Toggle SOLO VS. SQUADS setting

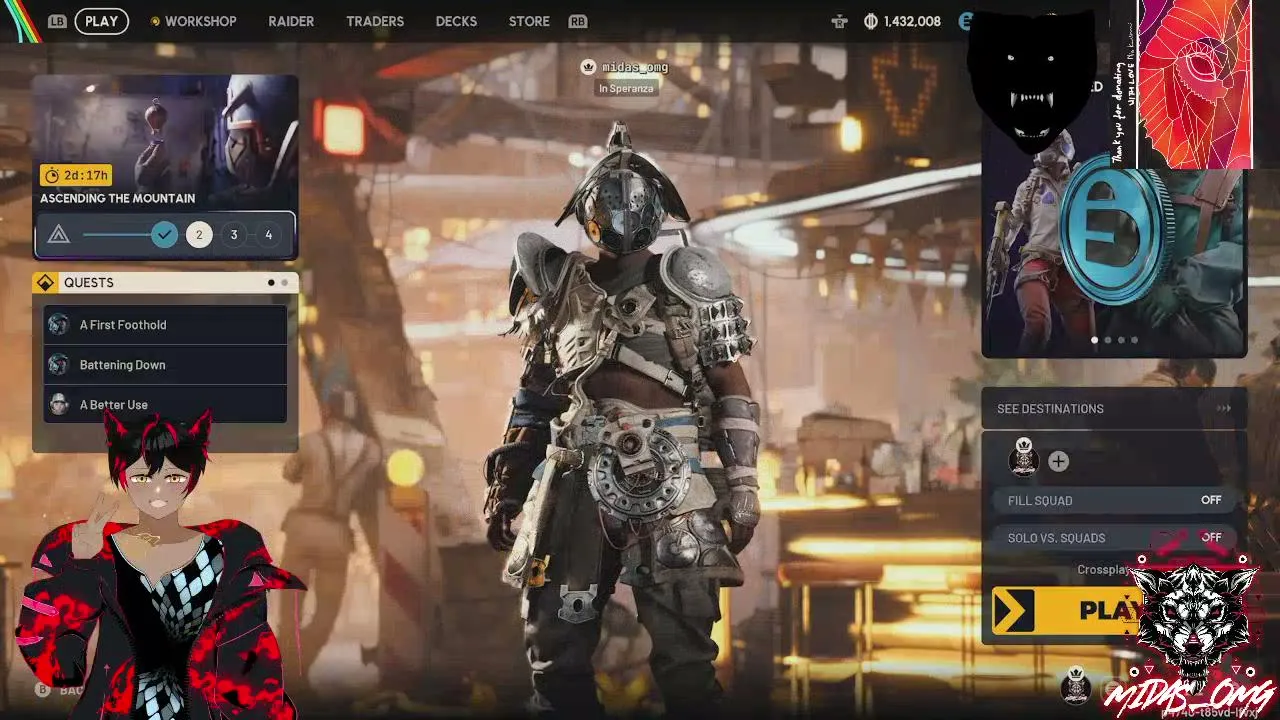1114,538
